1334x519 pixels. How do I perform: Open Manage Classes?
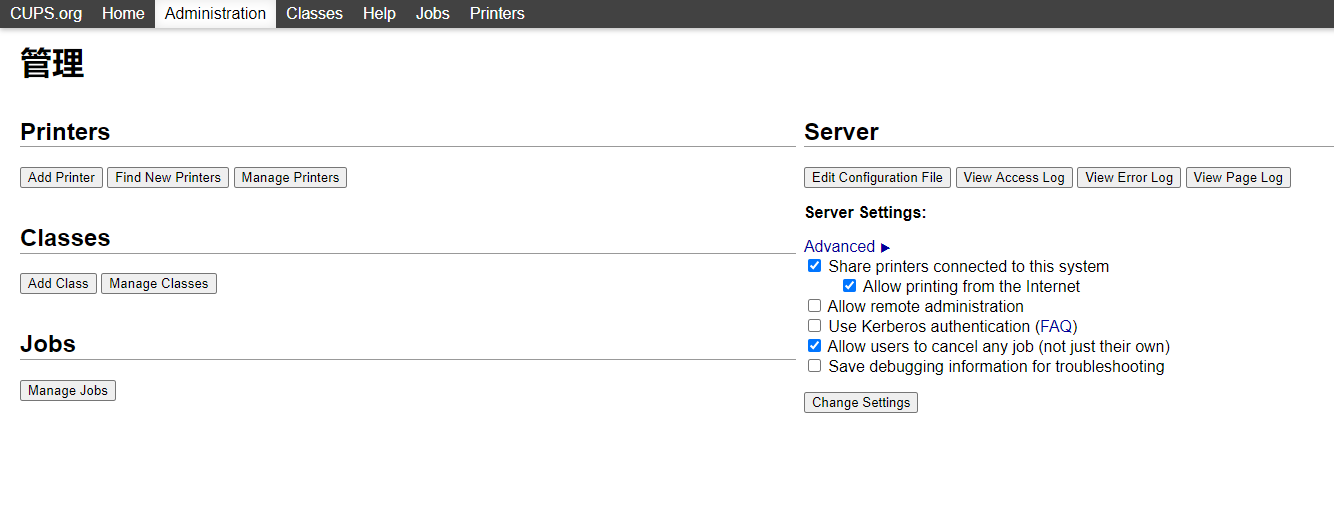pos(159,283)
